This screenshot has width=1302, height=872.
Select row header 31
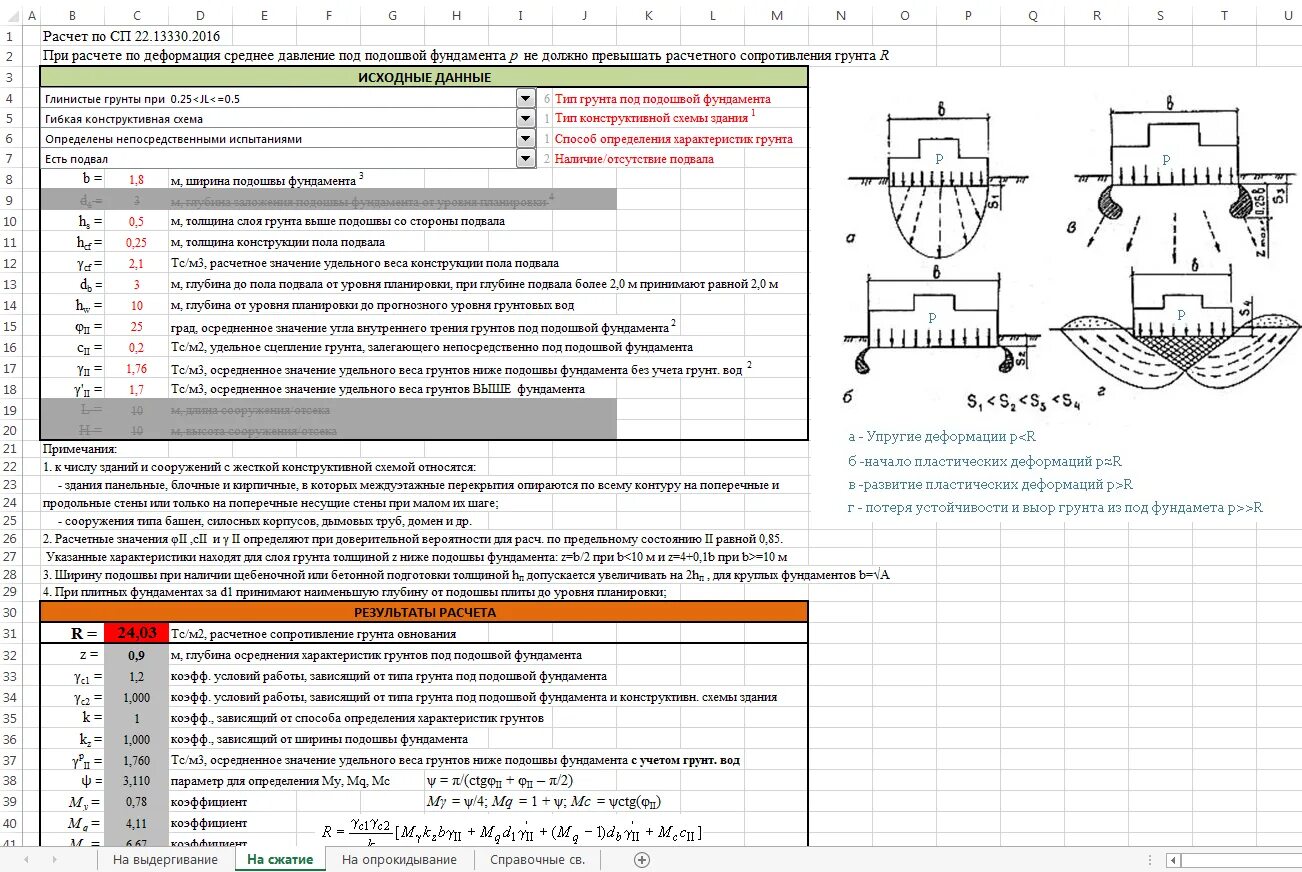tap(10, 632)
